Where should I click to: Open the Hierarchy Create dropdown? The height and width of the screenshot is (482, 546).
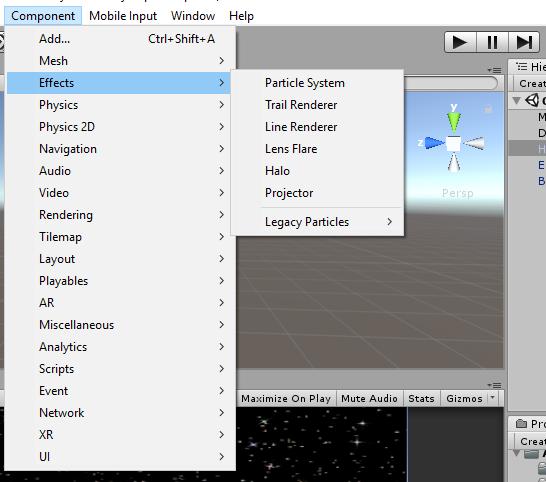(x=530, y=84)
